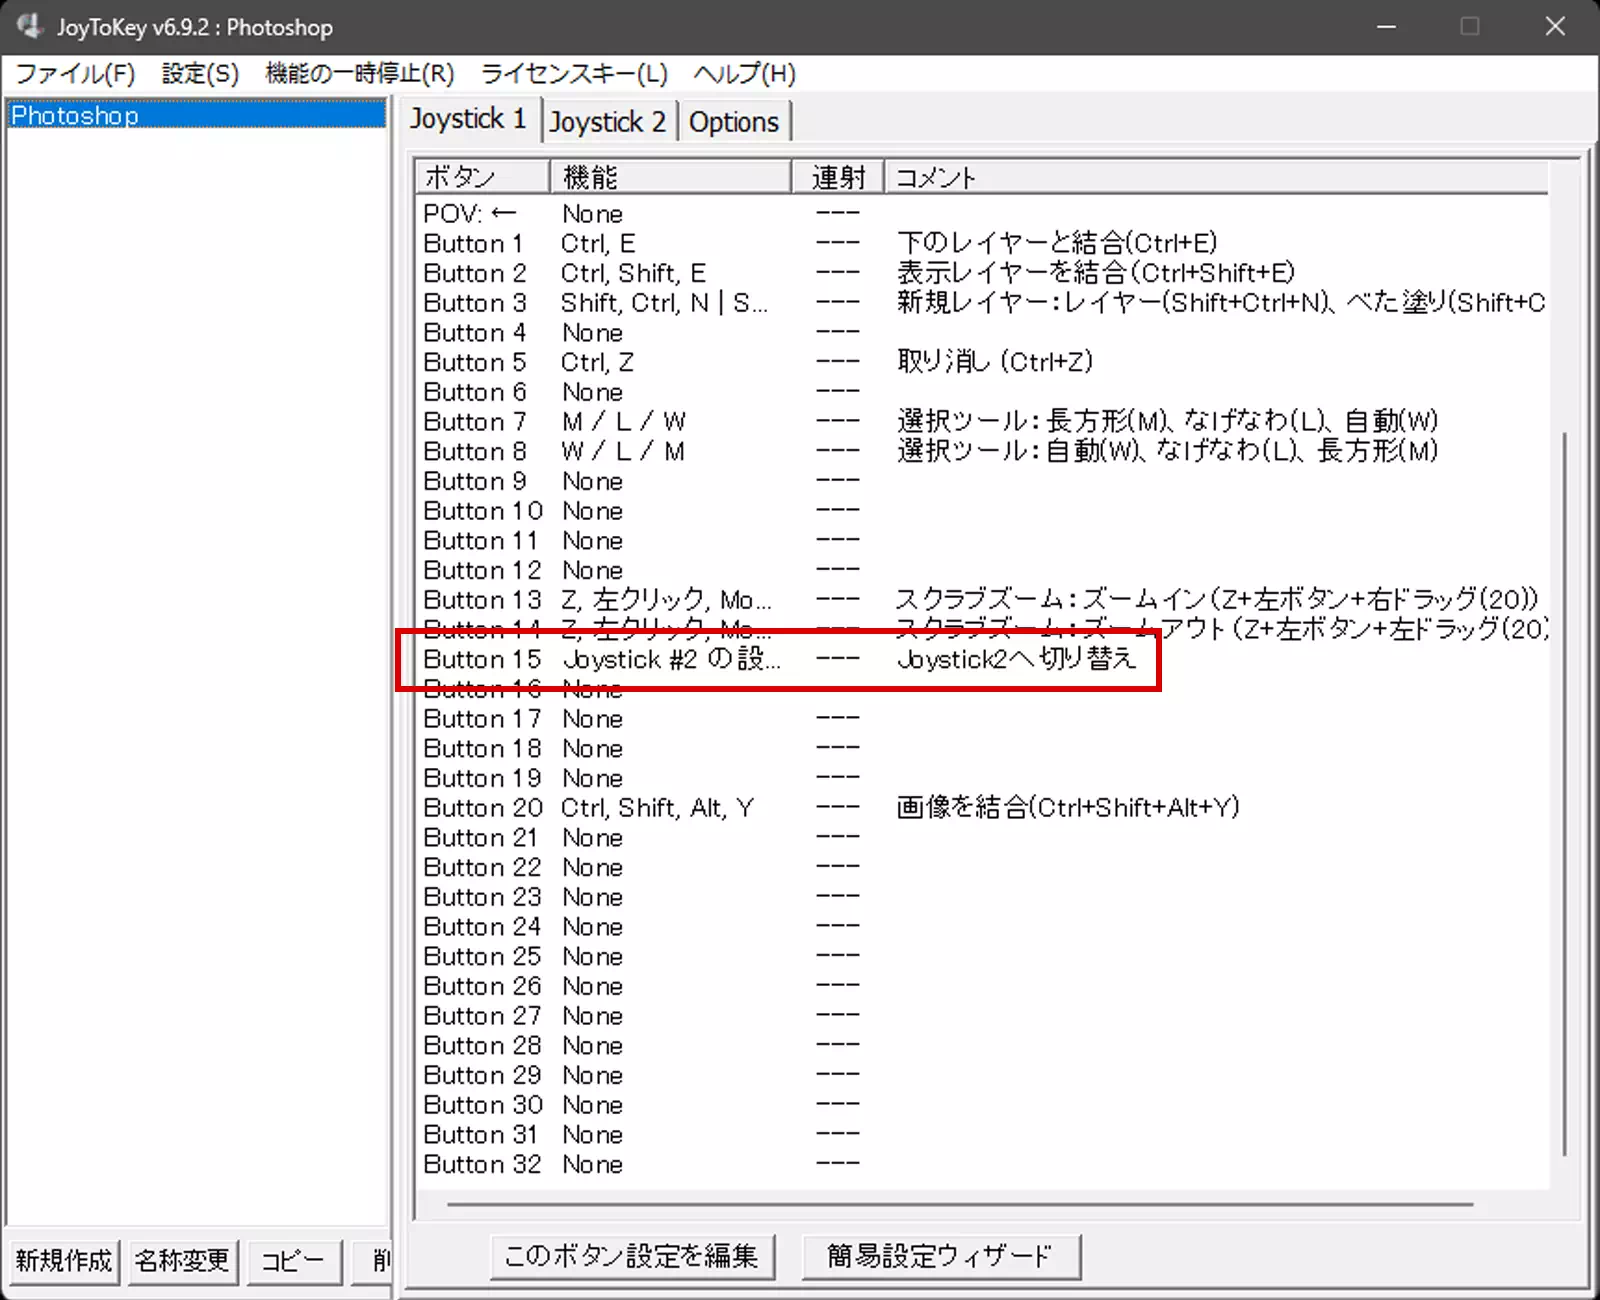
Task: Select the Button 7 row
Action: (x=983, y=422)
